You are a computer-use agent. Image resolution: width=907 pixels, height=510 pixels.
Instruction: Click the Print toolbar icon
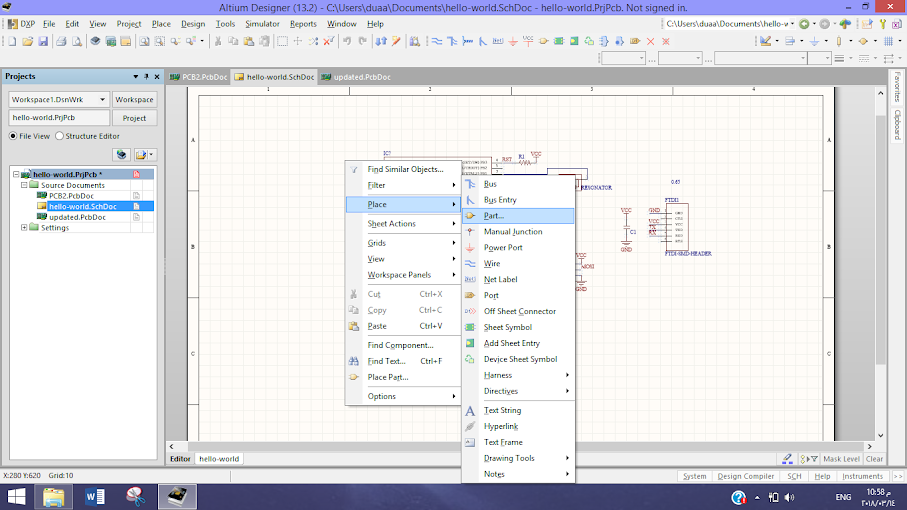point(61,41)
